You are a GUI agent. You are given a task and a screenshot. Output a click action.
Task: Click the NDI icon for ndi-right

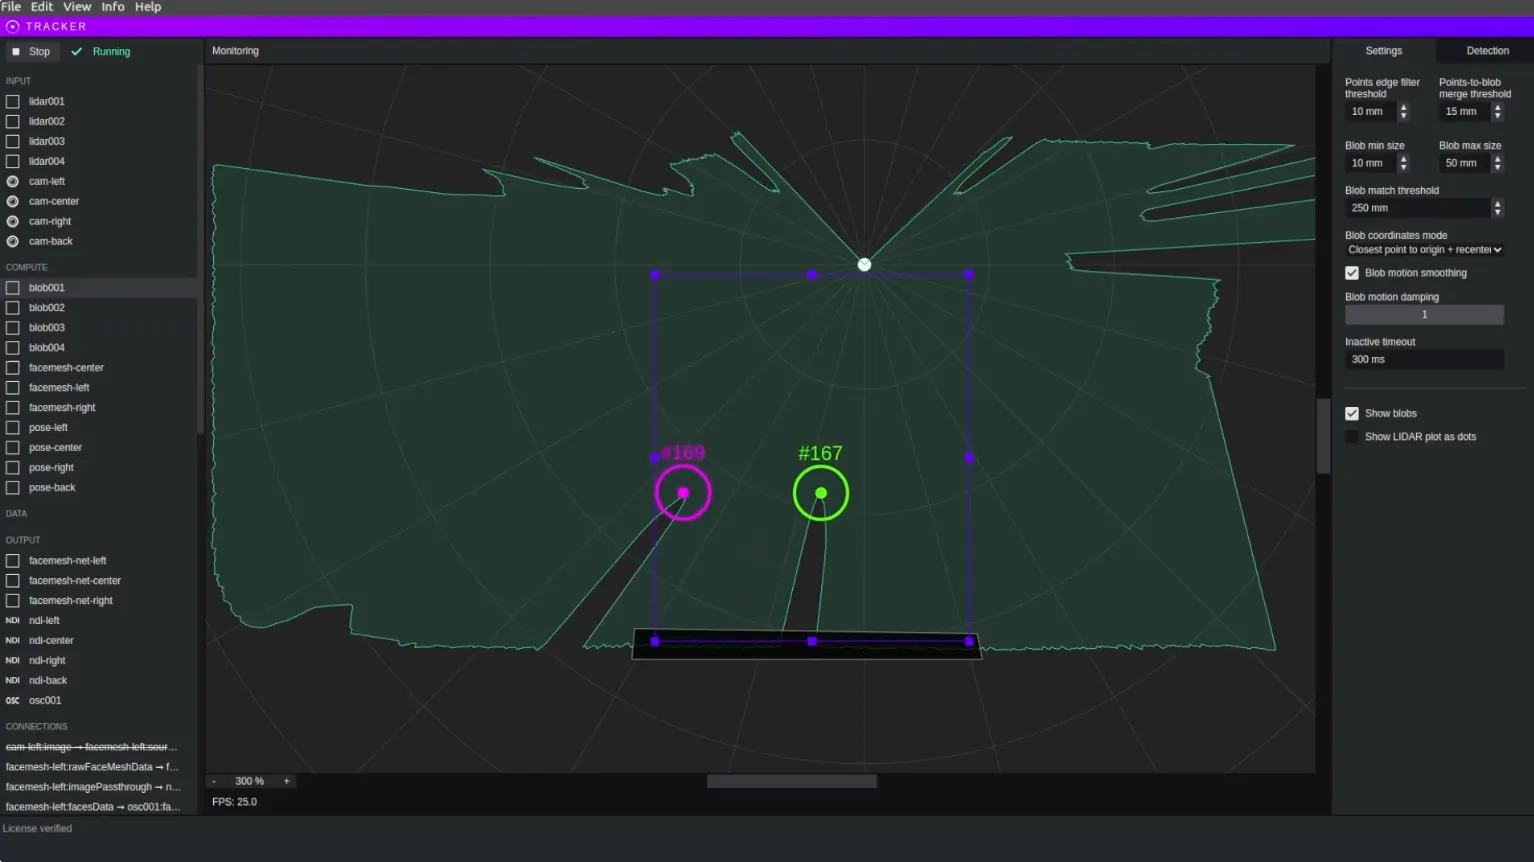pyautogui.click(x=13, y=660)
